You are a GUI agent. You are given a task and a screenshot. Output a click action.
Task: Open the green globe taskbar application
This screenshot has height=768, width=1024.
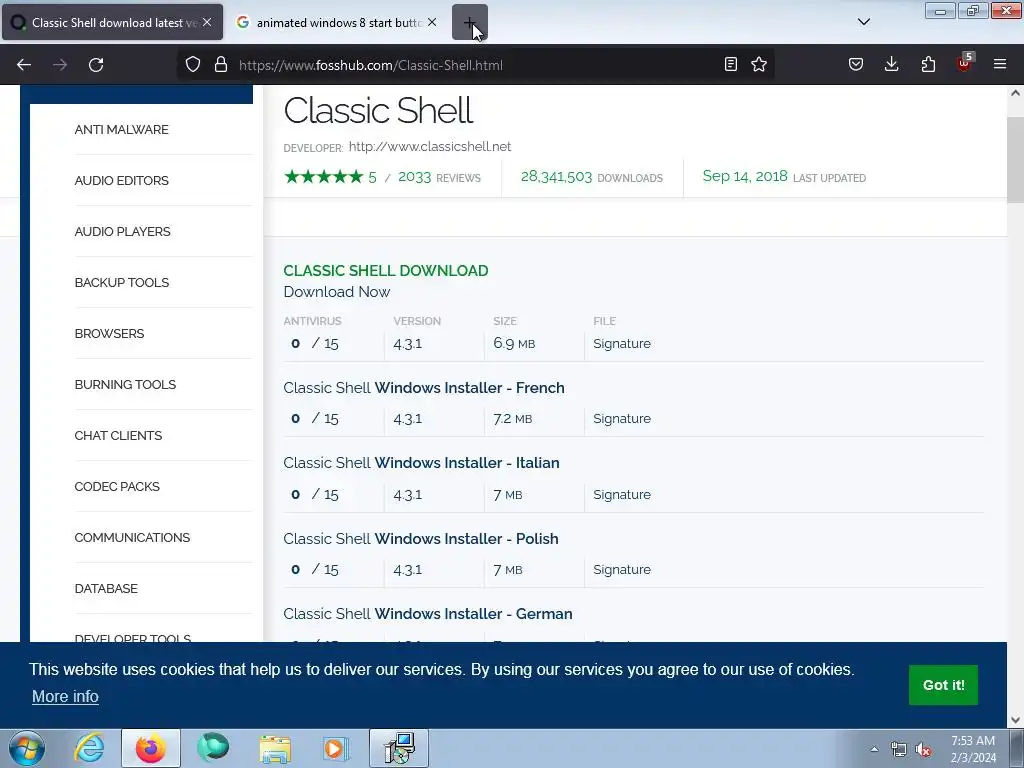pyautogui.click(x=213, y=748)
